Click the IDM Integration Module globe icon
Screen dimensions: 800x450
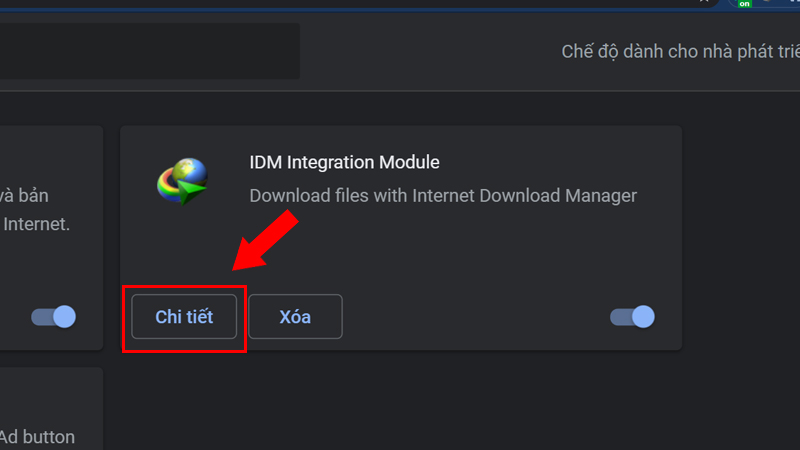(181, 182)
